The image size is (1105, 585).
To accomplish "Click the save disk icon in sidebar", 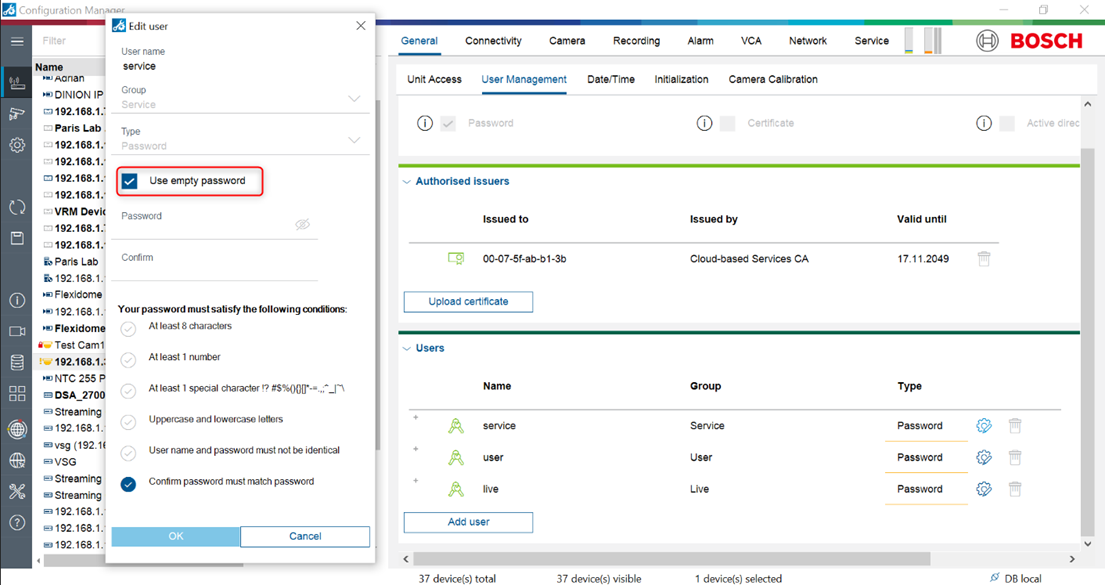I will (17, 238).
